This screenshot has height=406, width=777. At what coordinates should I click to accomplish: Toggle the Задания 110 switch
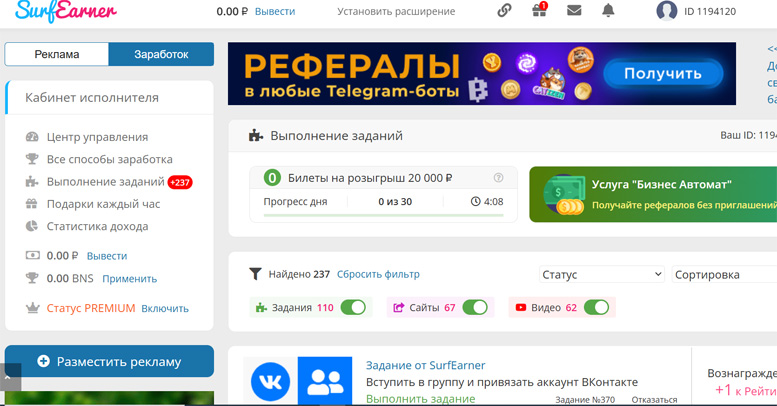coord(353,307)
